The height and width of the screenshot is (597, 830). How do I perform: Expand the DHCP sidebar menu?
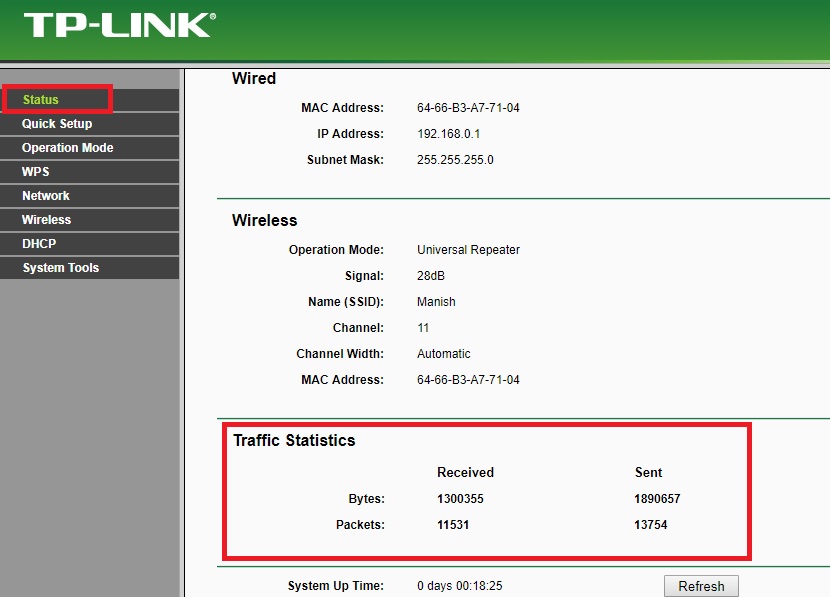pos(39,244)
